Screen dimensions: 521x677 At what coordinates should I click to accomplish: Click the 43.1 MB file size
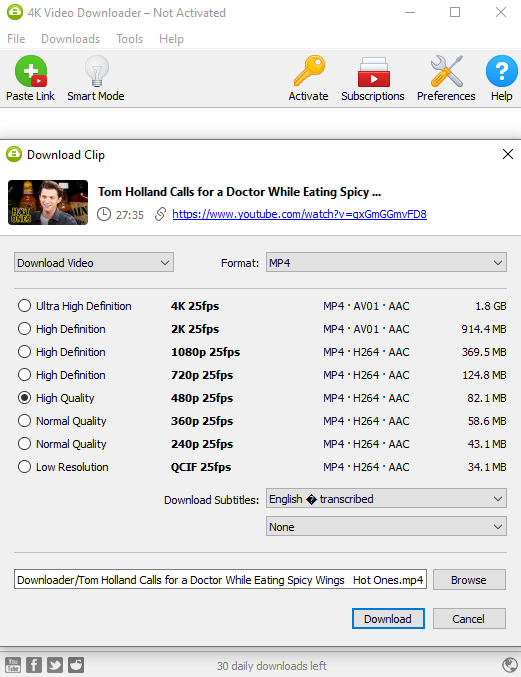486,444
